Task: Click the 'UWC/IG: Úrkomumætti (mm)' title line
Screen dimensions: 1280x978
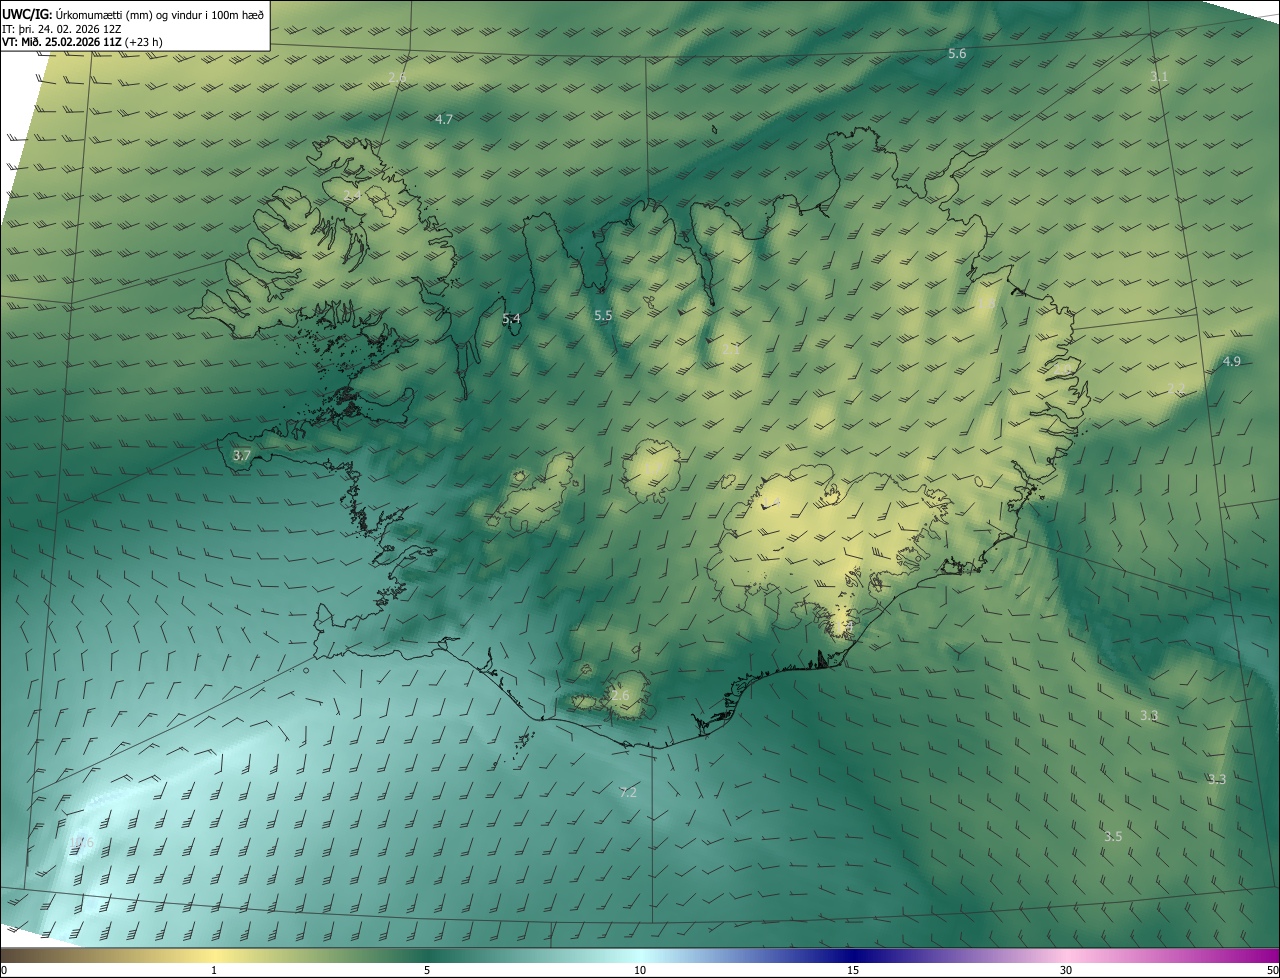Action: (x=134, y=14)
